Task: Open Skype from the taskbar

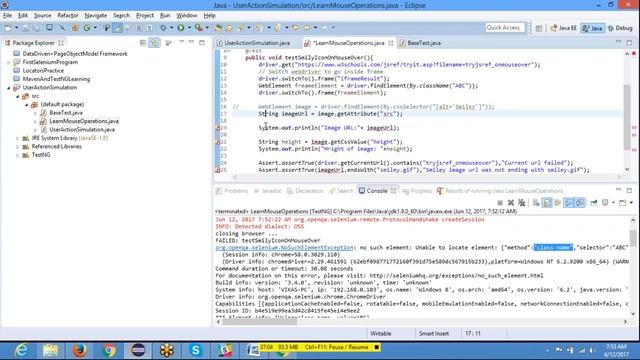Action: click(x=196, y=350)
